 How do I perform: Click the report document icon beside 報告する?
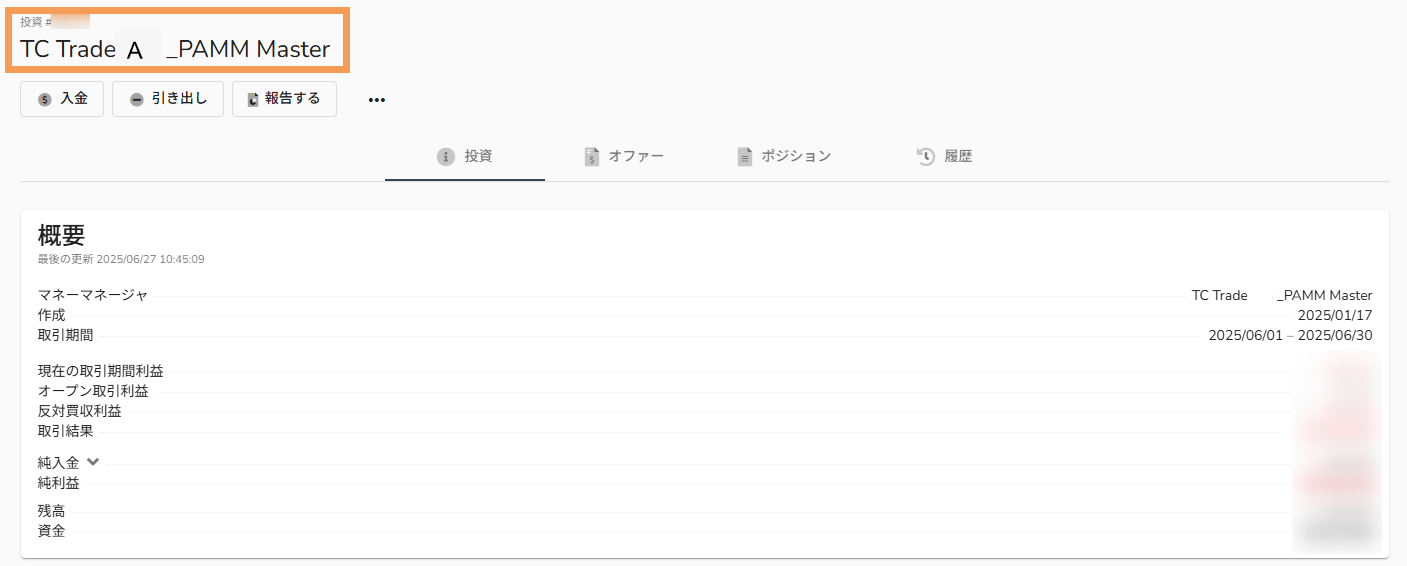[x=253, y=100]
